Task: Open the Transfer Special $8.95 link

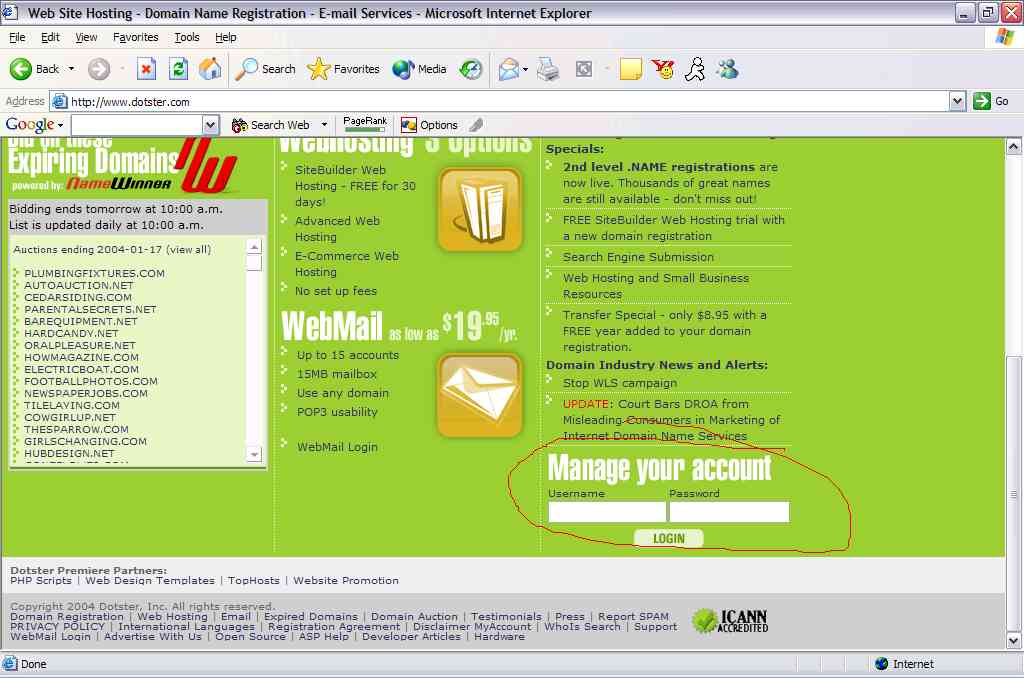Action: [665, 331]
